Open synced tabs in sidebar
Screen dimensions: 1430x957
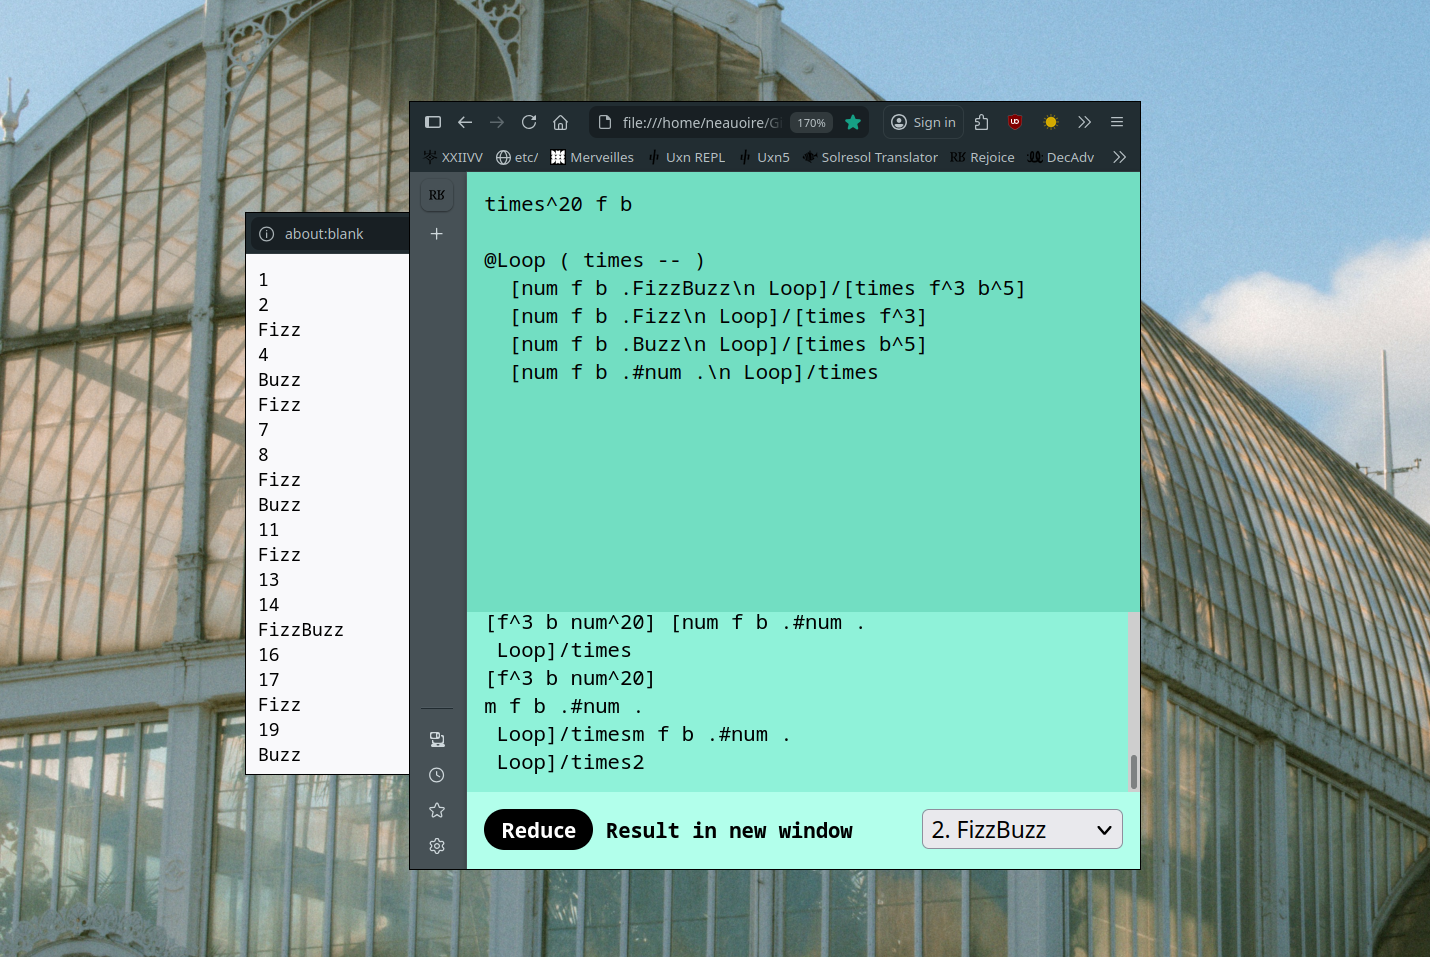437,739
